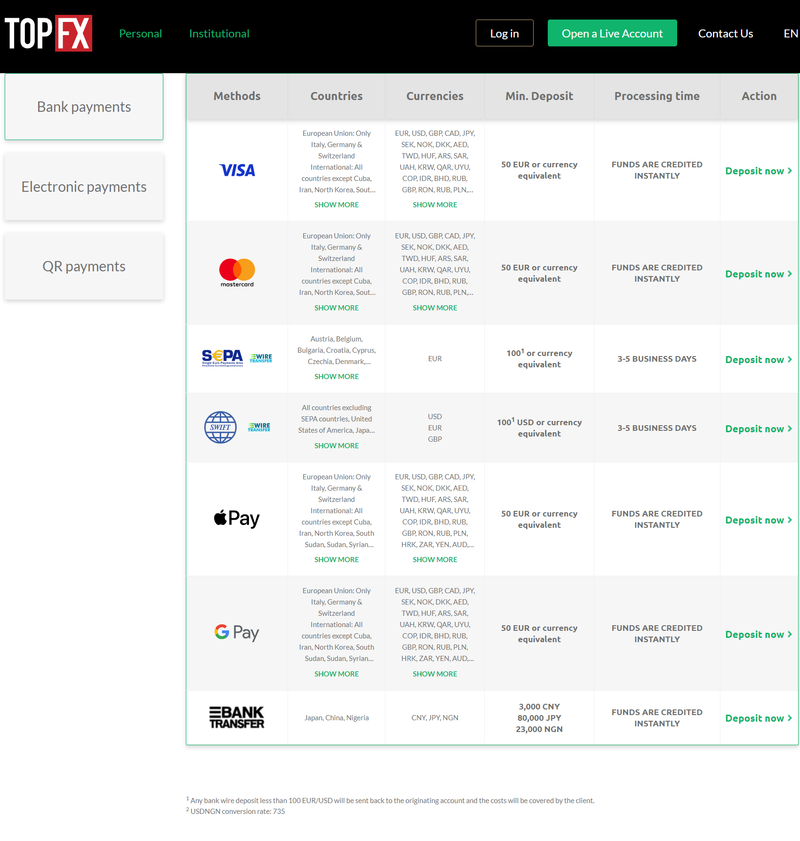Expand Mastercard countries with Show More
The height and width of the screenshot is (841, 800).
pos(337,308)
